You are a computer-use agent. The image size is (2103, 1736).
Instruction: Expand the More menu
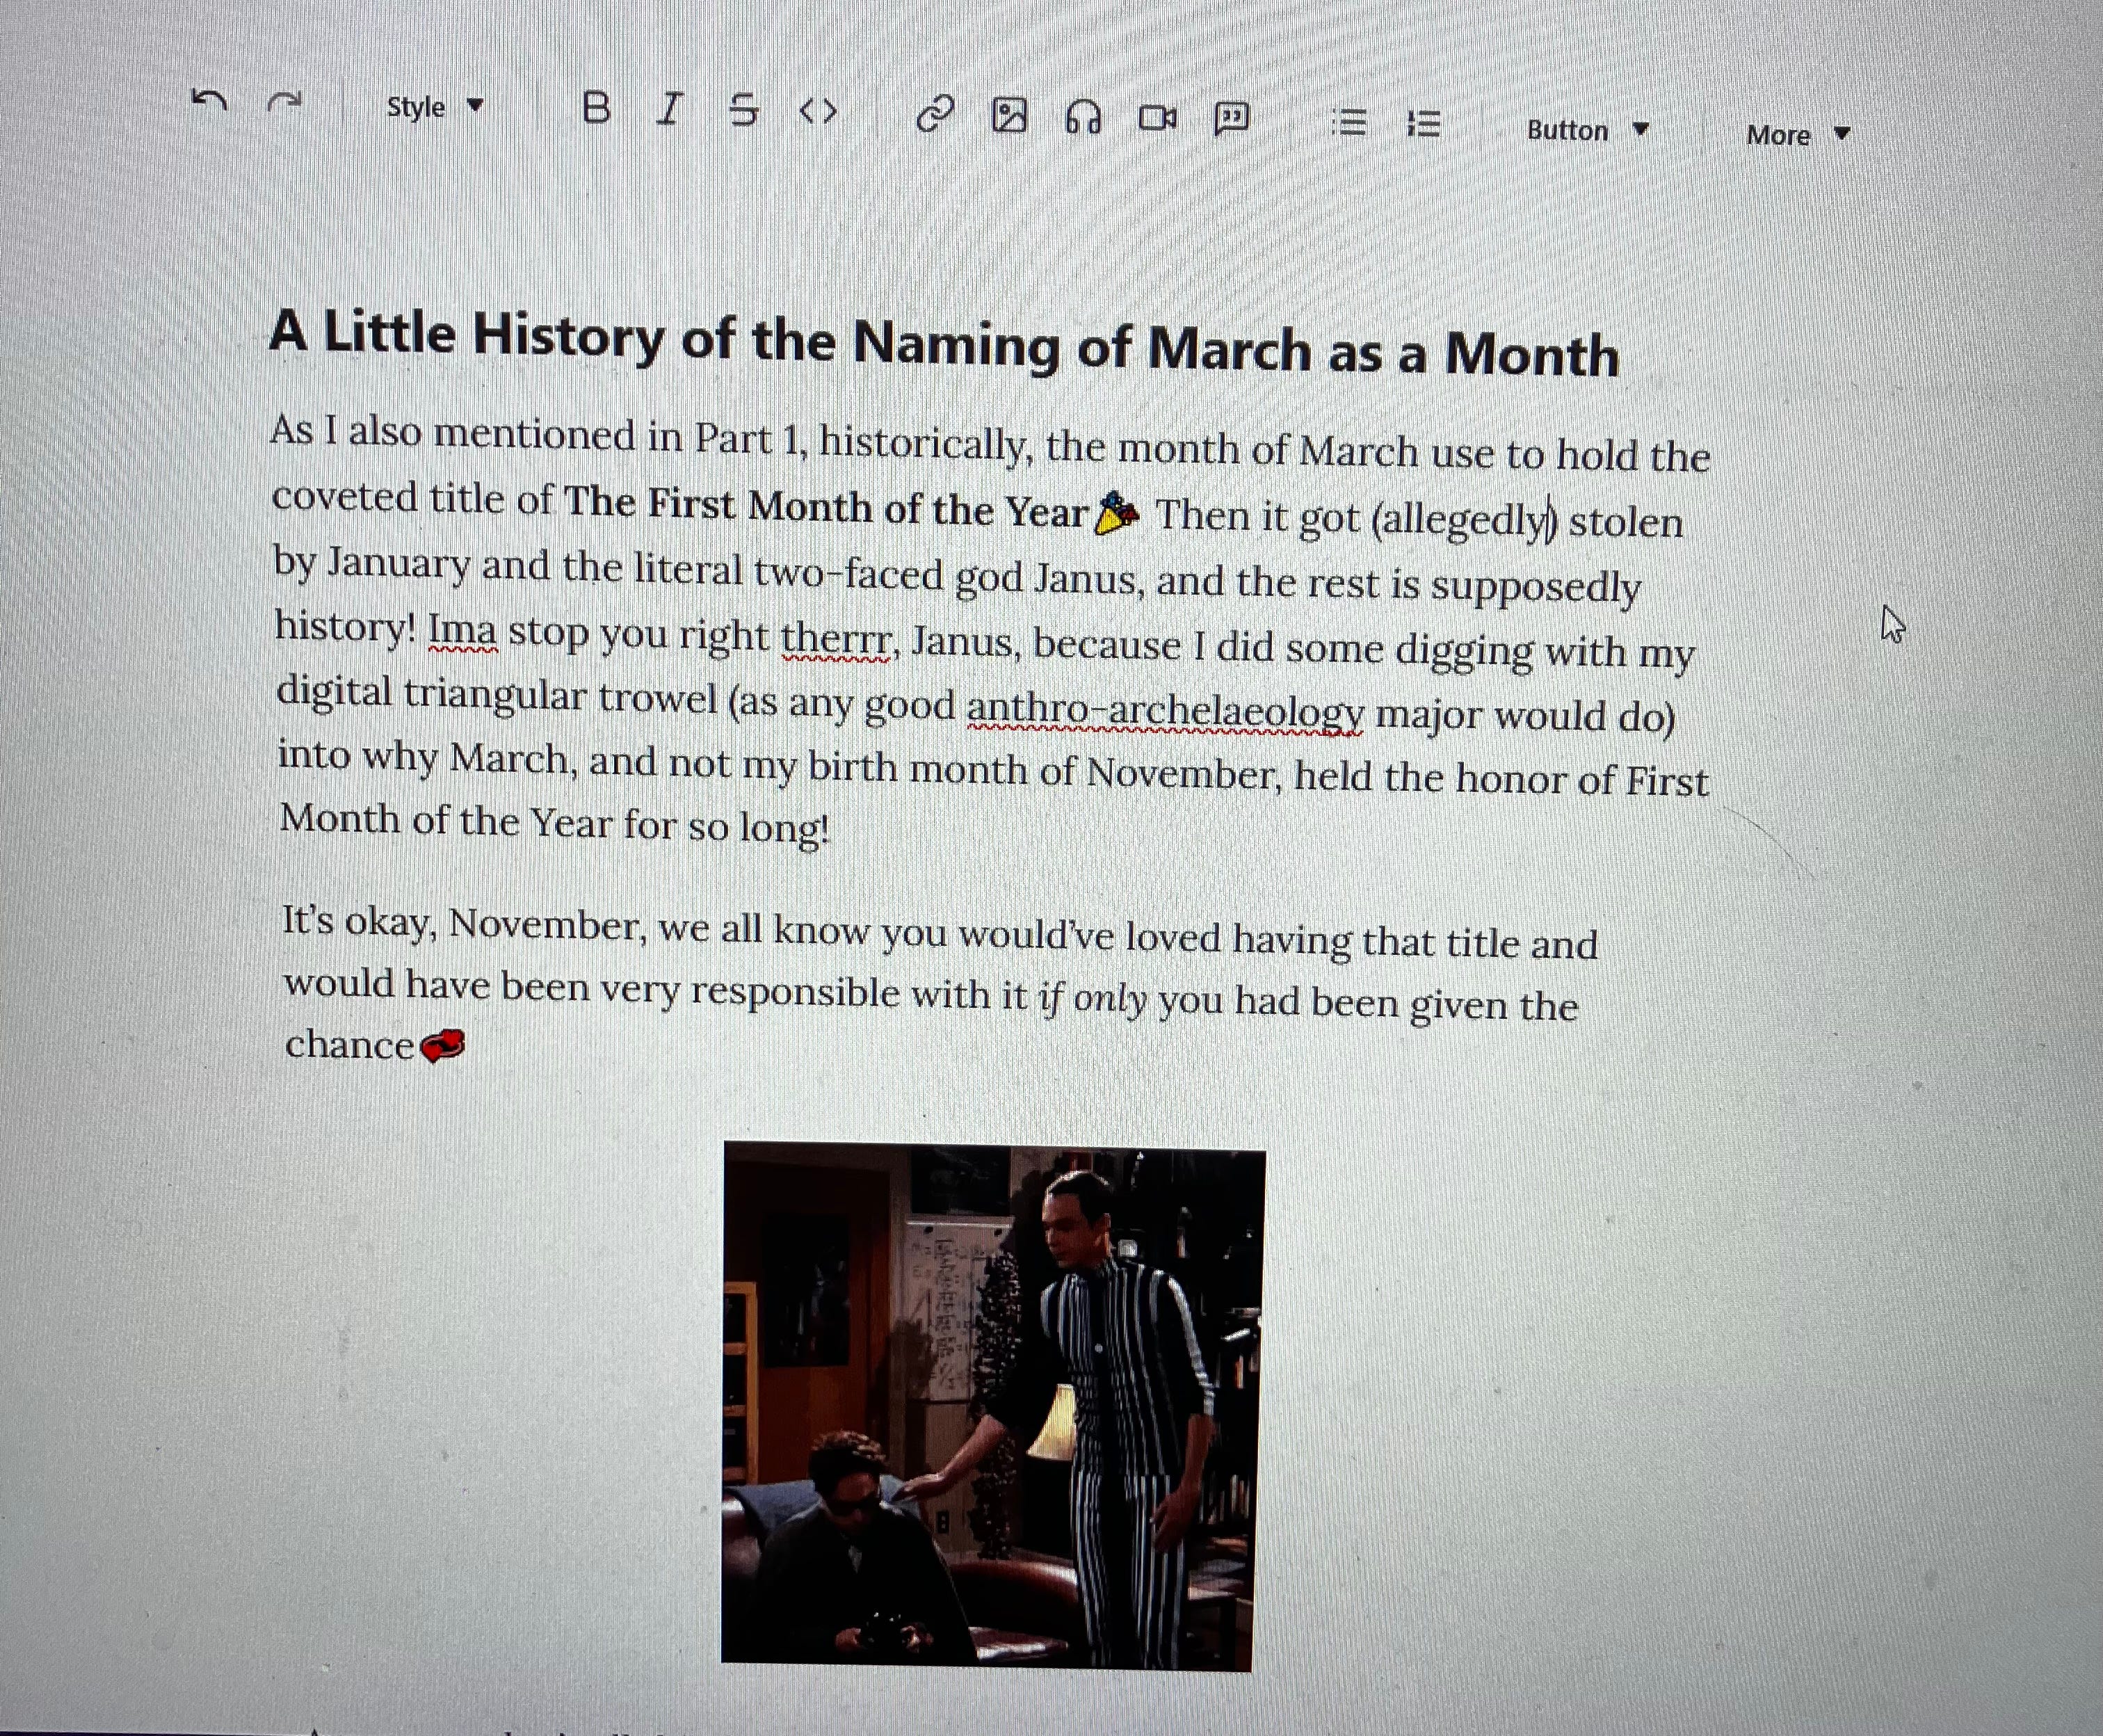1798,135
